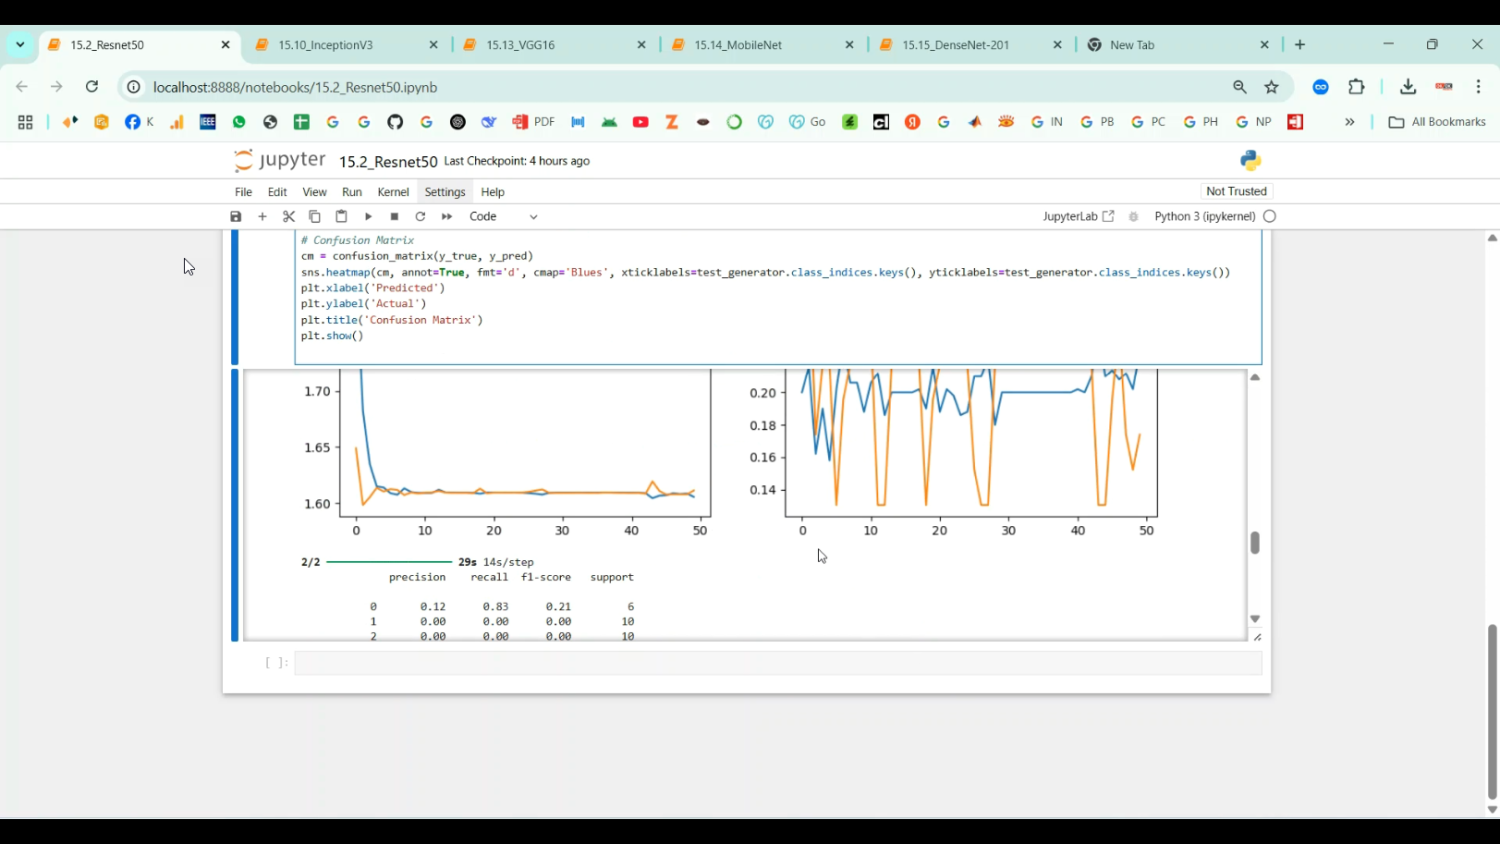The height and width of the screenshot is (844, 1500).
Task: Show hidden bookmarks with the chevron
Action: click(1349, 122)
